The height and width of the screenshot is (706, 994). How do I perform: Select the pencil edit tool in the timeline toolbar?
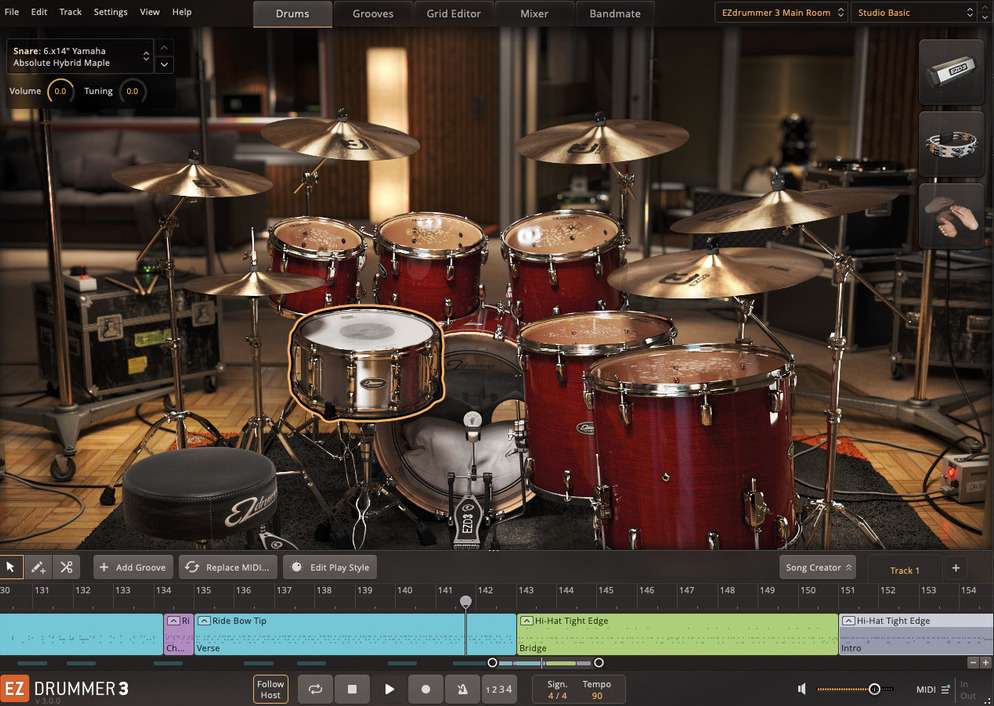coord(38,567)
